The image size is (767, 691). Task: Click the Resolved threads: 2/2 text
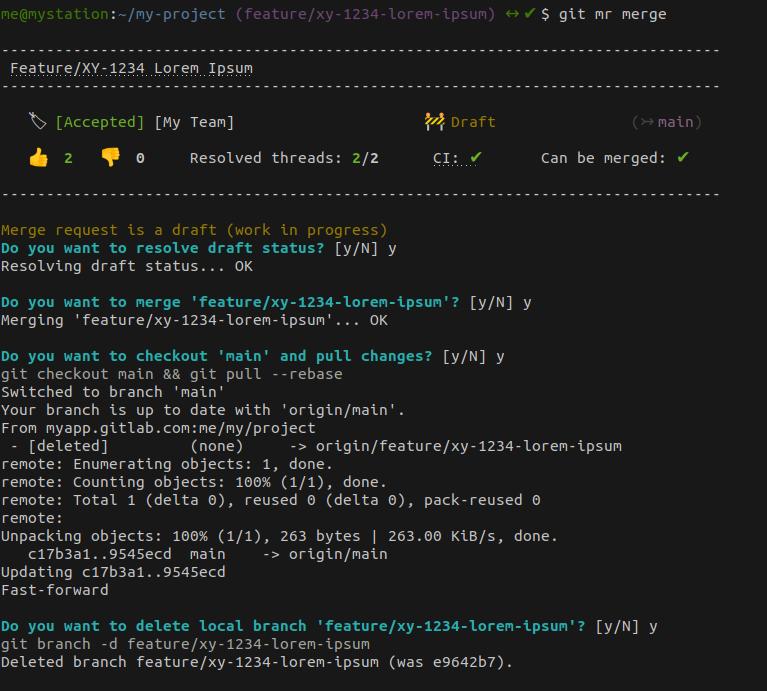point(284,158)
